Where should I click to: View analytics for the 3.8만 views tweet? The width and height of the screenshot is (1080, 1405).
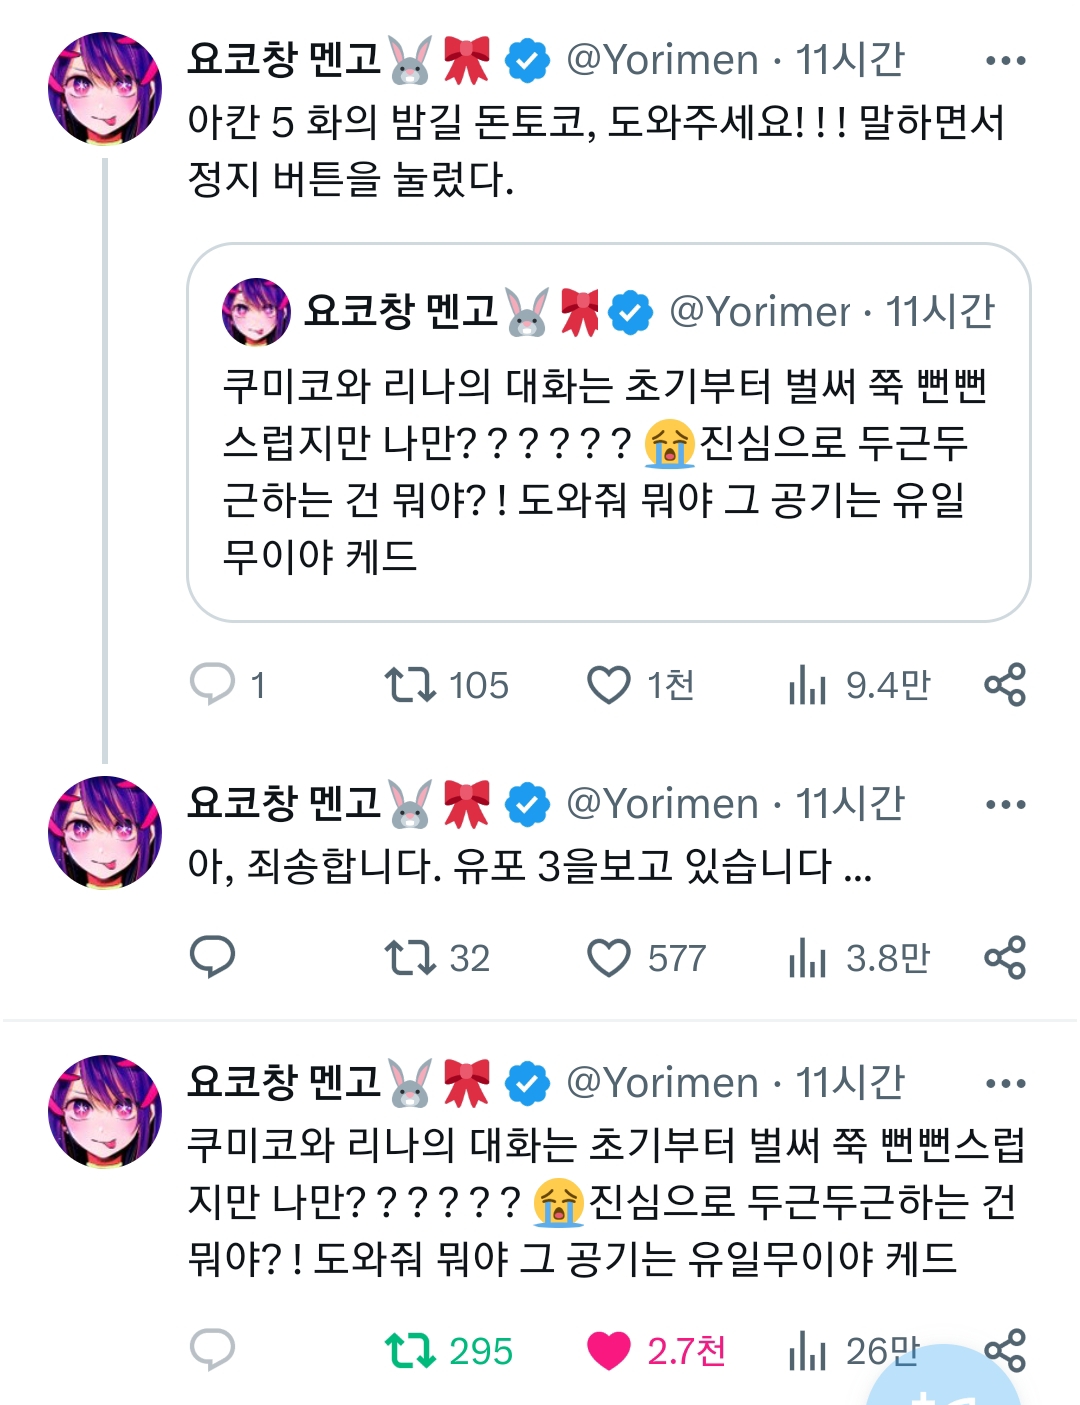click(x=808, y=959)
